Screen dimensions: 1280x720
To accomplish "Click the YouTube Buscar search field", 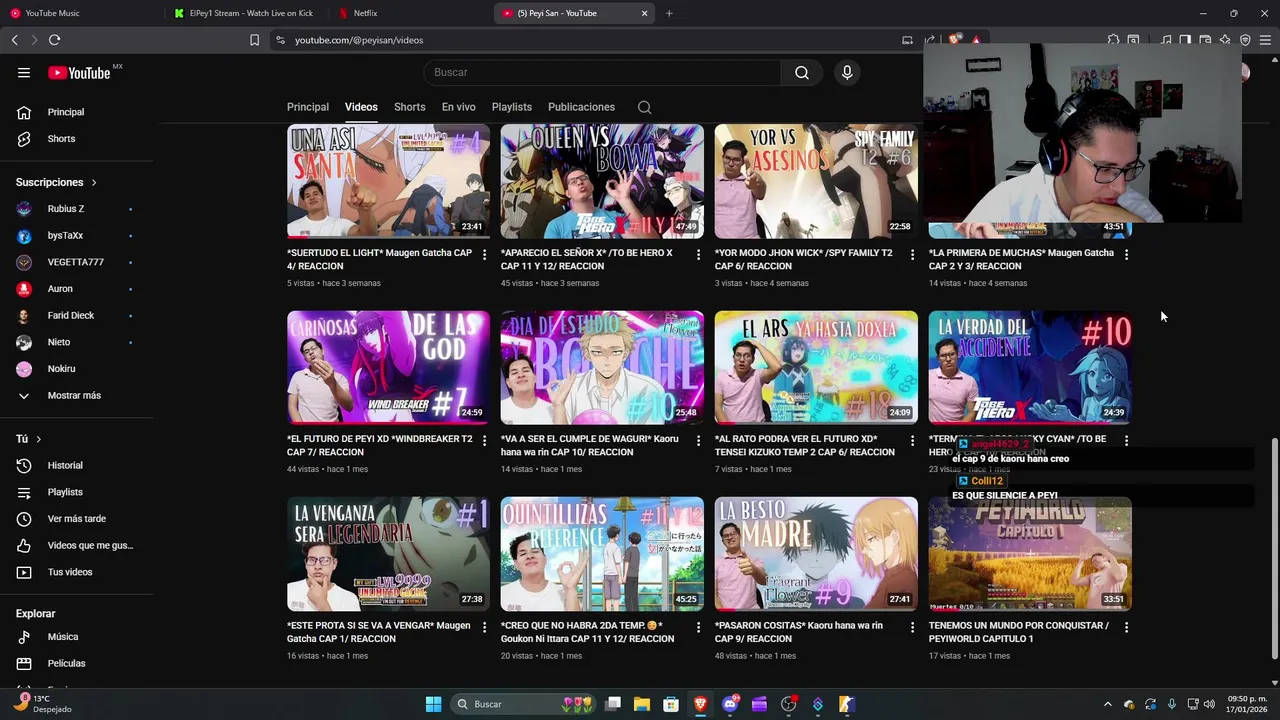I will click(602, 72).
